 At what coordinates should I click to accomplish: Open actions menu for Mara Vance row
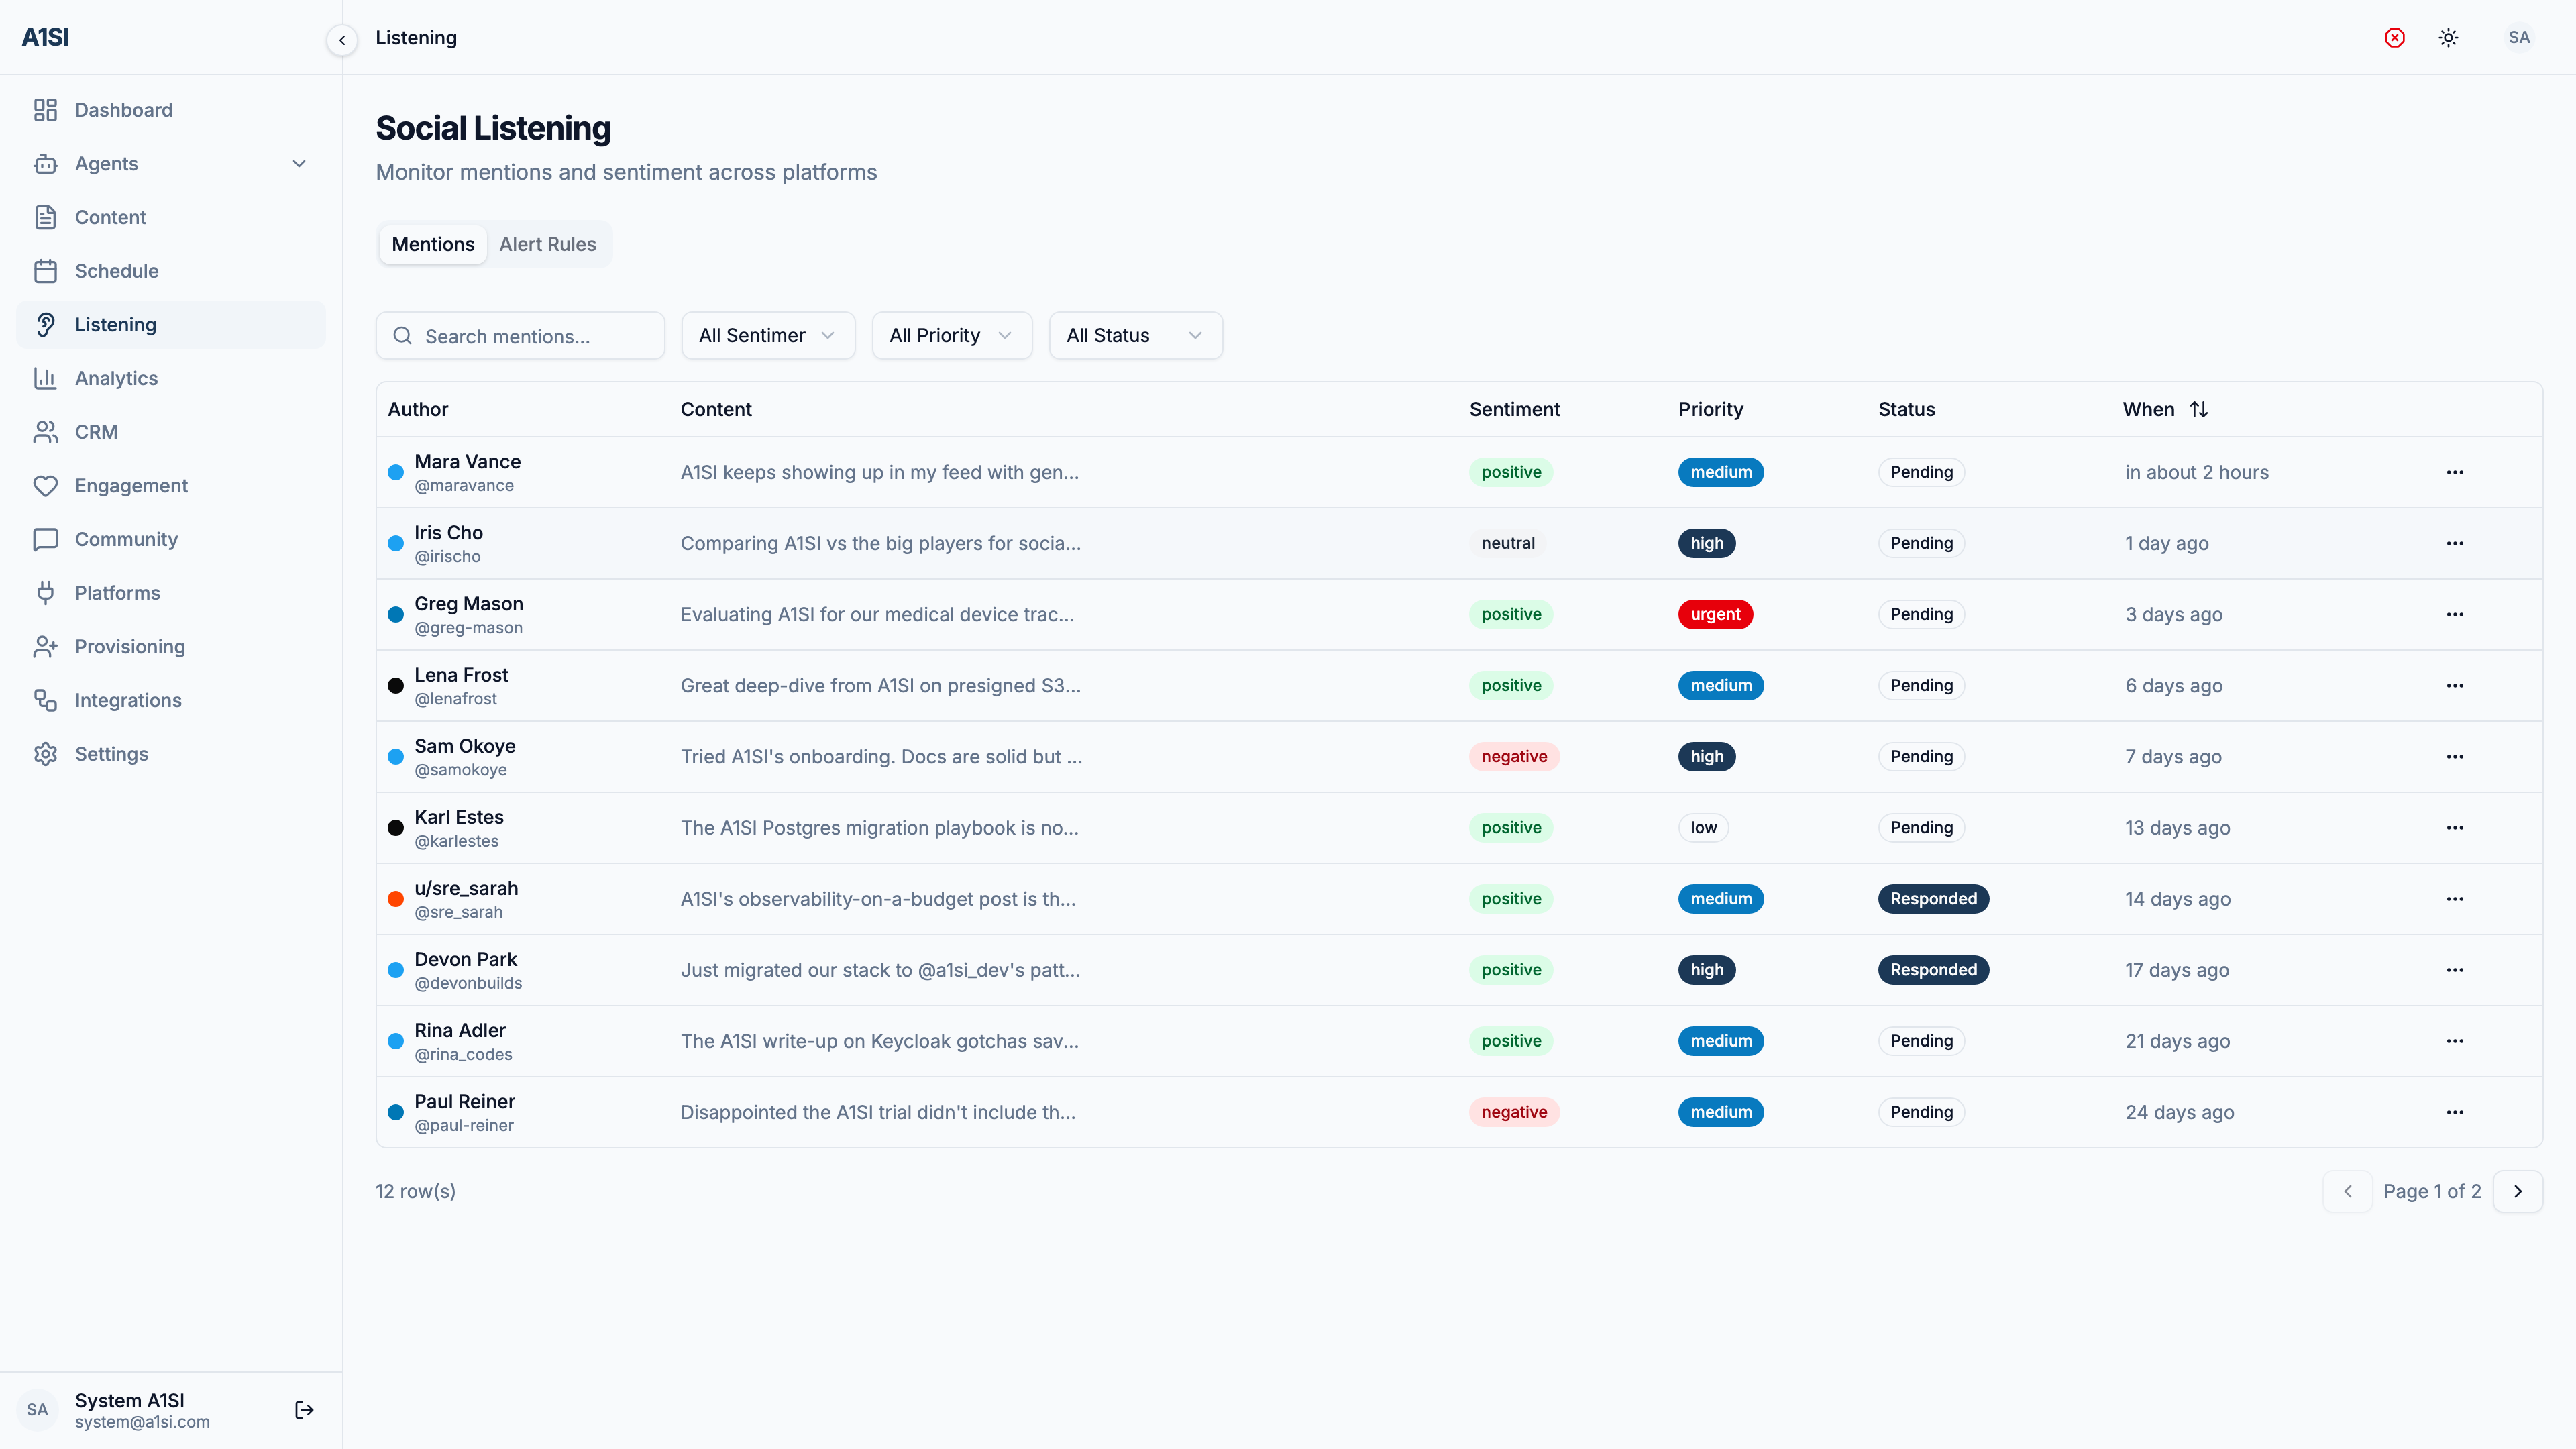pyautogui.click(x=2455, y=472)
